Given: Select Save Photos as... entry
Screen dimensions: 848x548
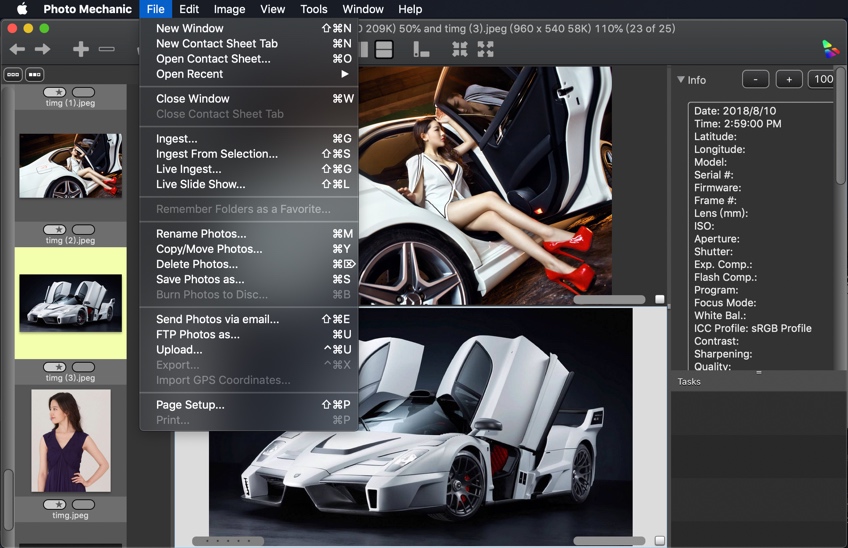Looking at the screenshot, I should pos(249,279).
